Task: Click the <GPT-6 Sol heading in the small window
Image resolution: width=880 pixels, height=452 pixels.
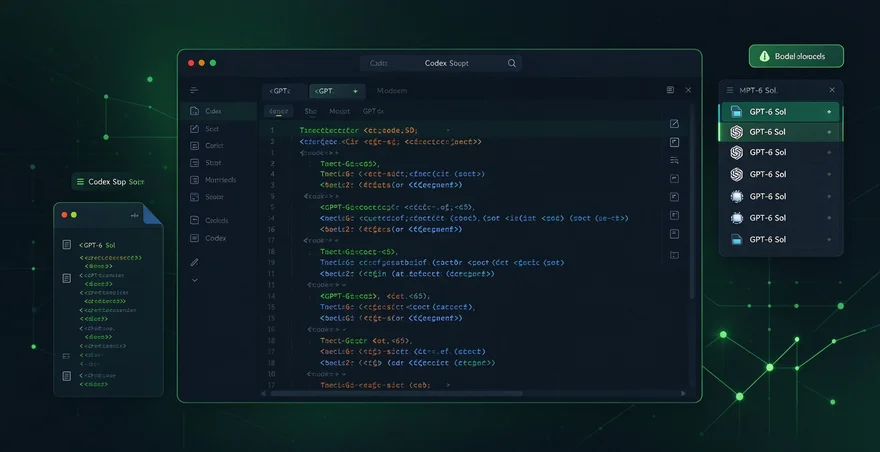Action: 97,245
